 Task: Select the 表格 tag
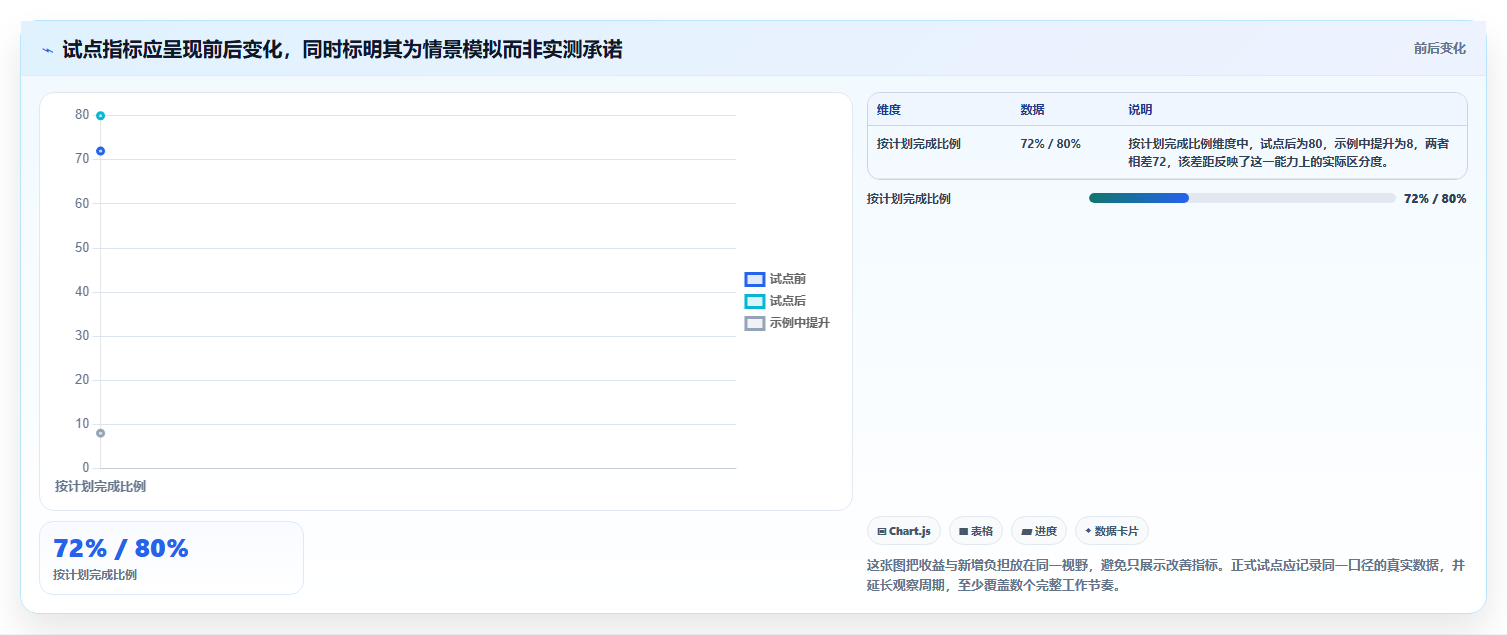click(976, 531)
